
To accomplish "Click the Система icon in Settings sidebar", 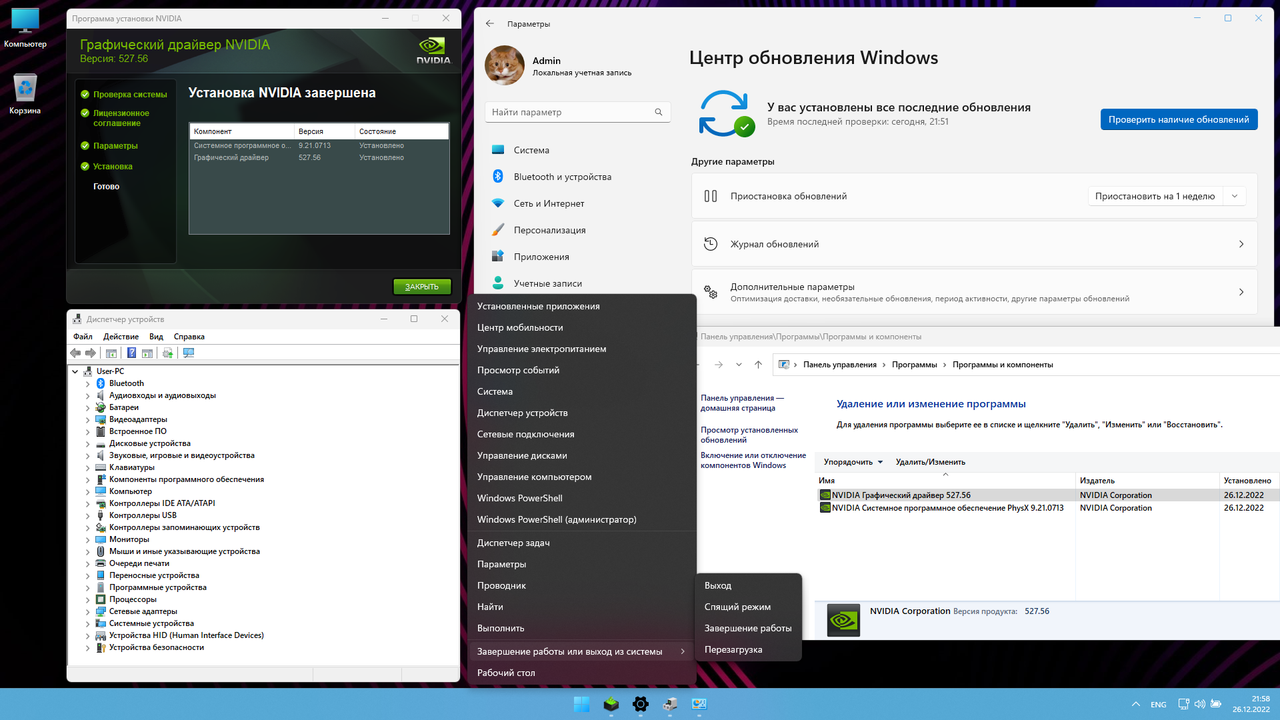I will coord(498,150).
